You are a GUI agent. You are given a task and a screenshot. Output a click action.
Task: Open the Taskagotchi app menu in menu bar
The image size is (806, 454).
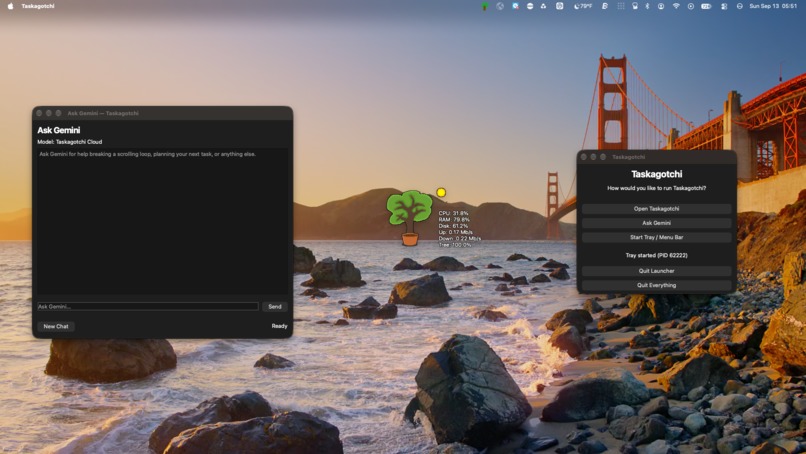[38, 6]
